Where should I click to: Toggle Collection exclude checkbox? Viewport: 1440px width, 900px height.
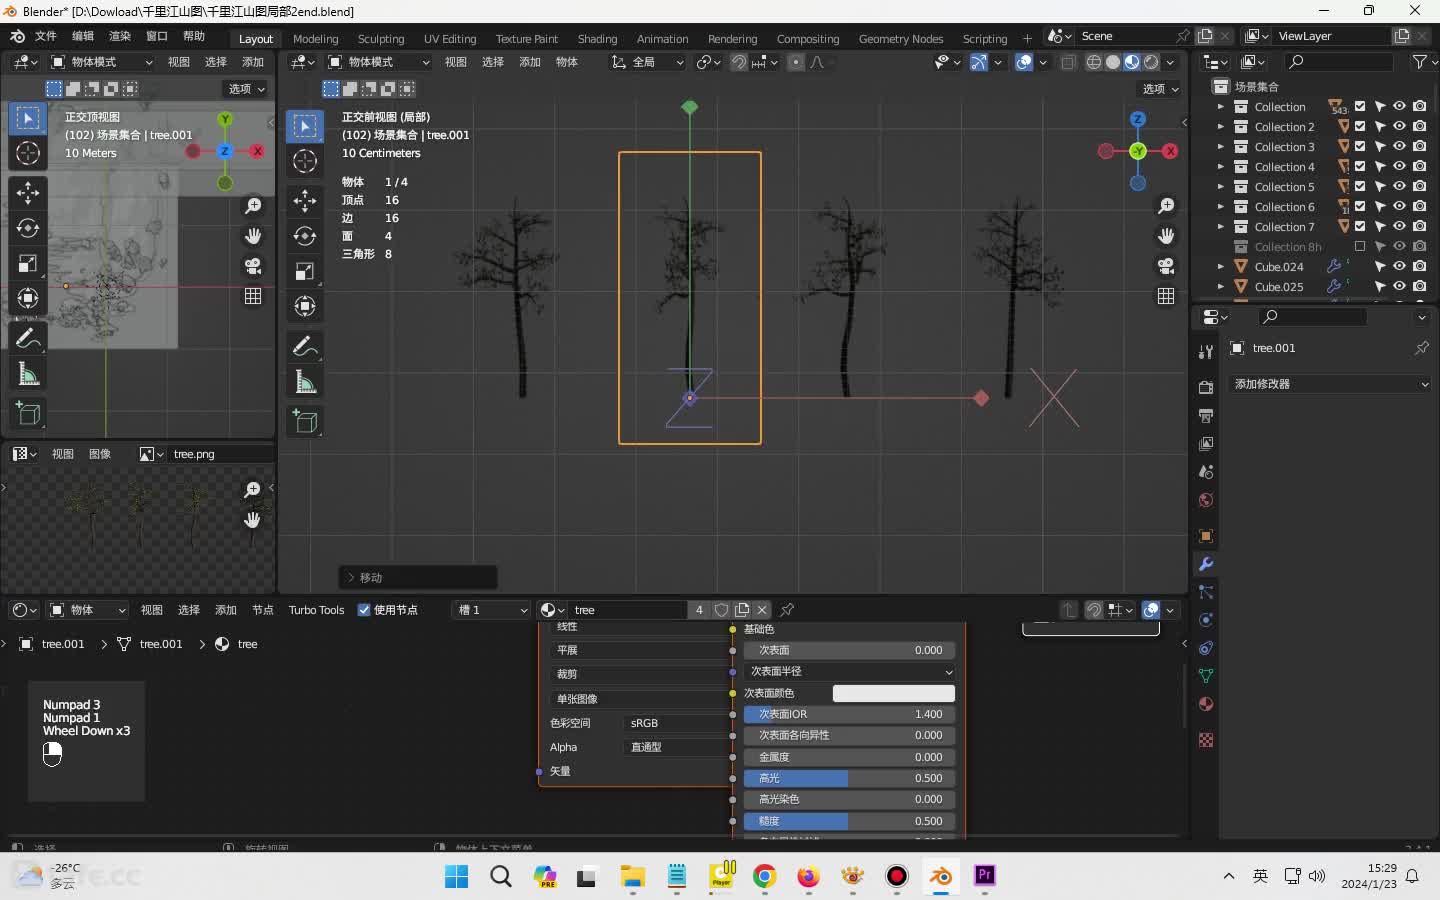pyautogui.click(x=1360, y=107)
